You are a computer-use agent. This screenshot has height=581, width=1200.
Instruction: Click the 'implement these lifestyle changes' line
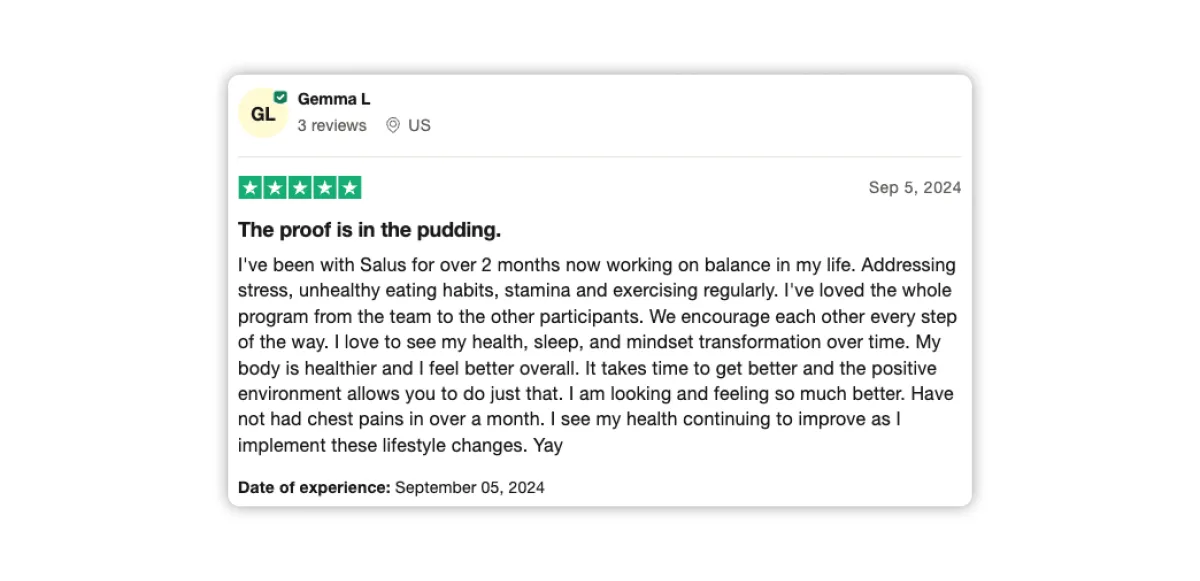(x=383, y=446)
